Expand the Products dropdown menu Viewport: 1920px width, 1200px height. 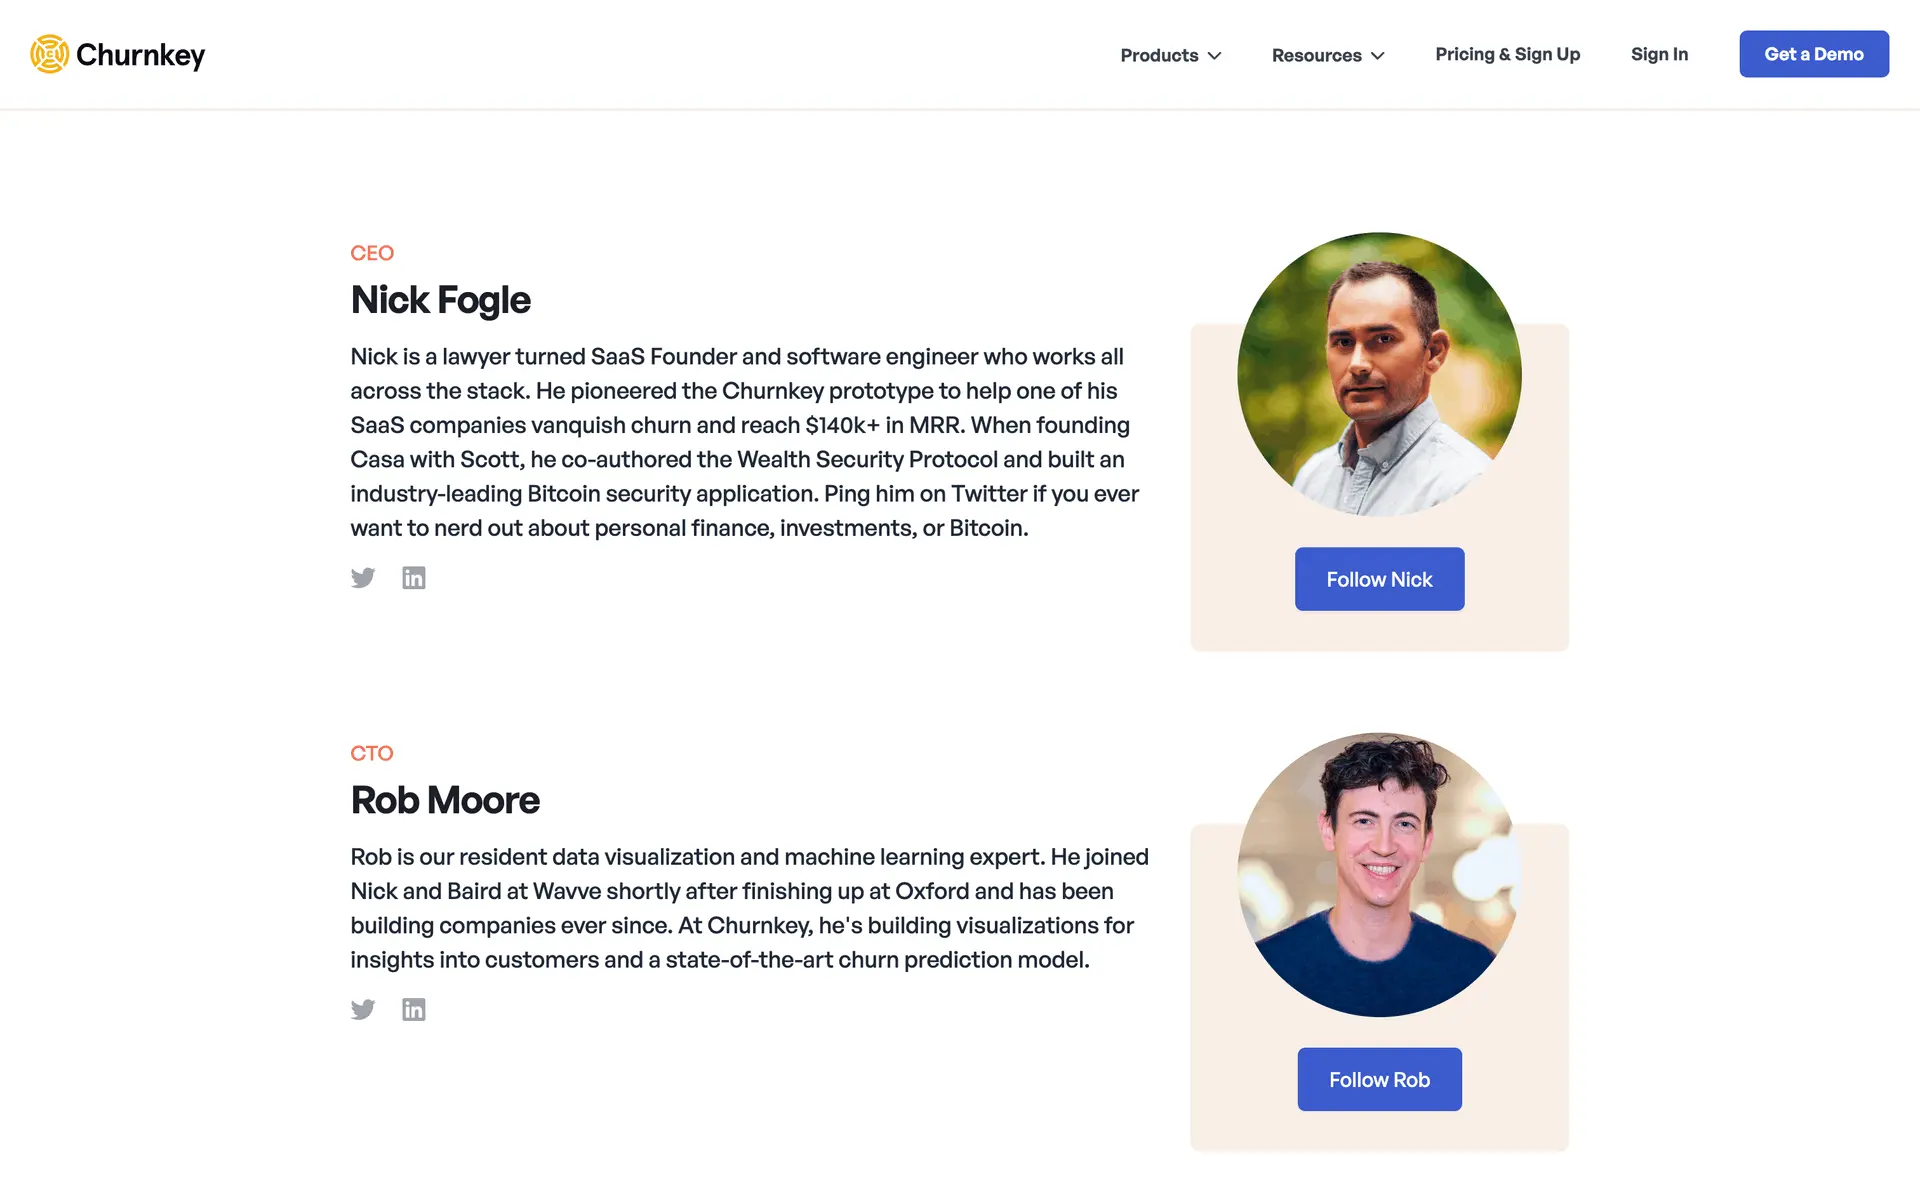coord(1159,55)
